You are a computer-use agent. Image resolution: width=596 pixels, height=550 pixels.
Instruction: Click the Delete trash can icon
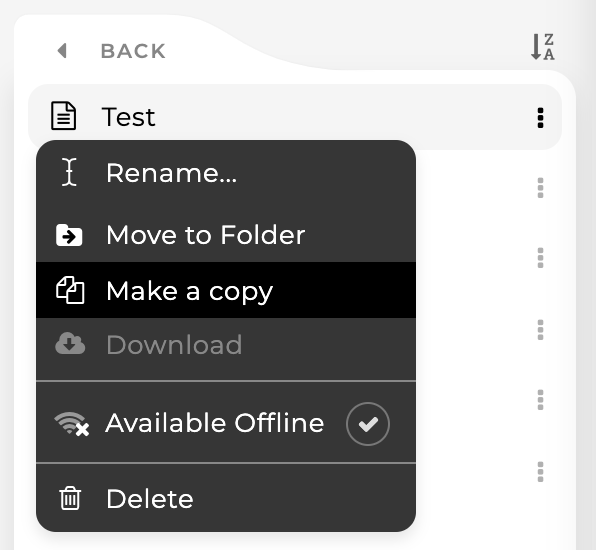point(70,498)
